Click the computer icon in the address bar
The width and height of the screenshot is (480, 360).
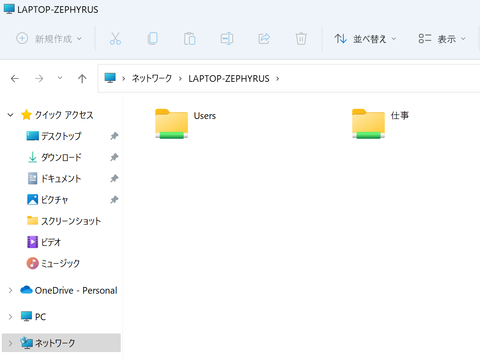tap(110, 78)
